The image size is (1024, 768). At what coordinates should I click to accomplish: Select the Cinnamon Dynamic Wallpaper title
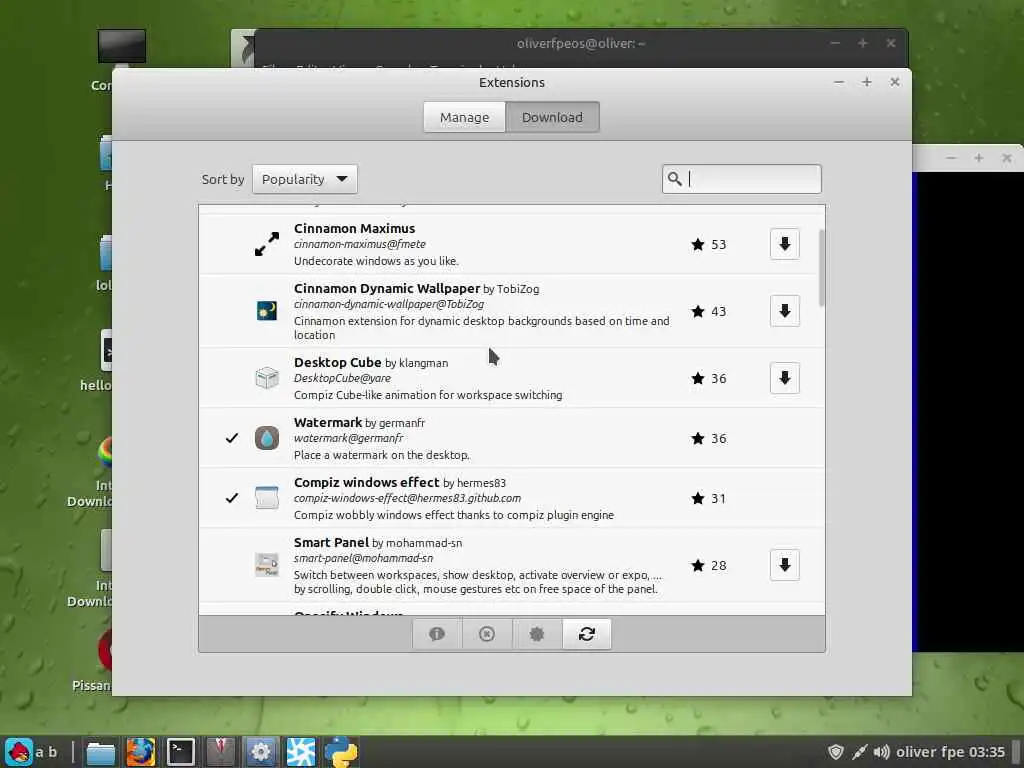[387, 289]
